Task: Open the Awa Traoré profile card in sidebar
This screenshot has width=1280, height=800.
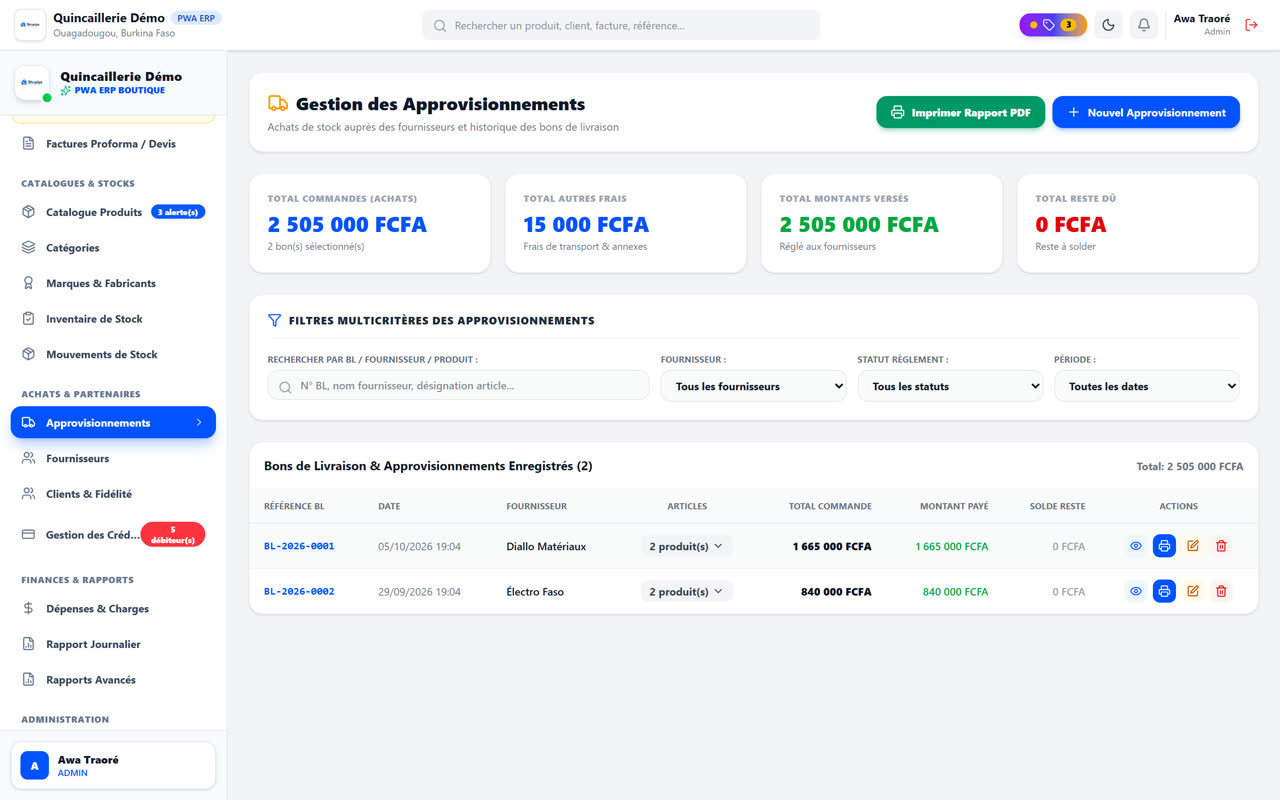Action: 113,766
